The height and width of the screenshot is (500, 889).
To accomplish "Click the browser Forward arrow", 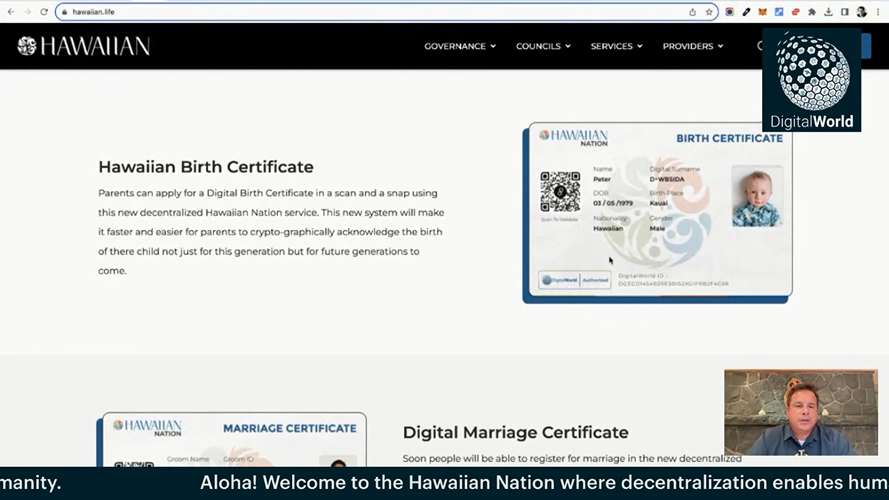I will click(27, 12).
